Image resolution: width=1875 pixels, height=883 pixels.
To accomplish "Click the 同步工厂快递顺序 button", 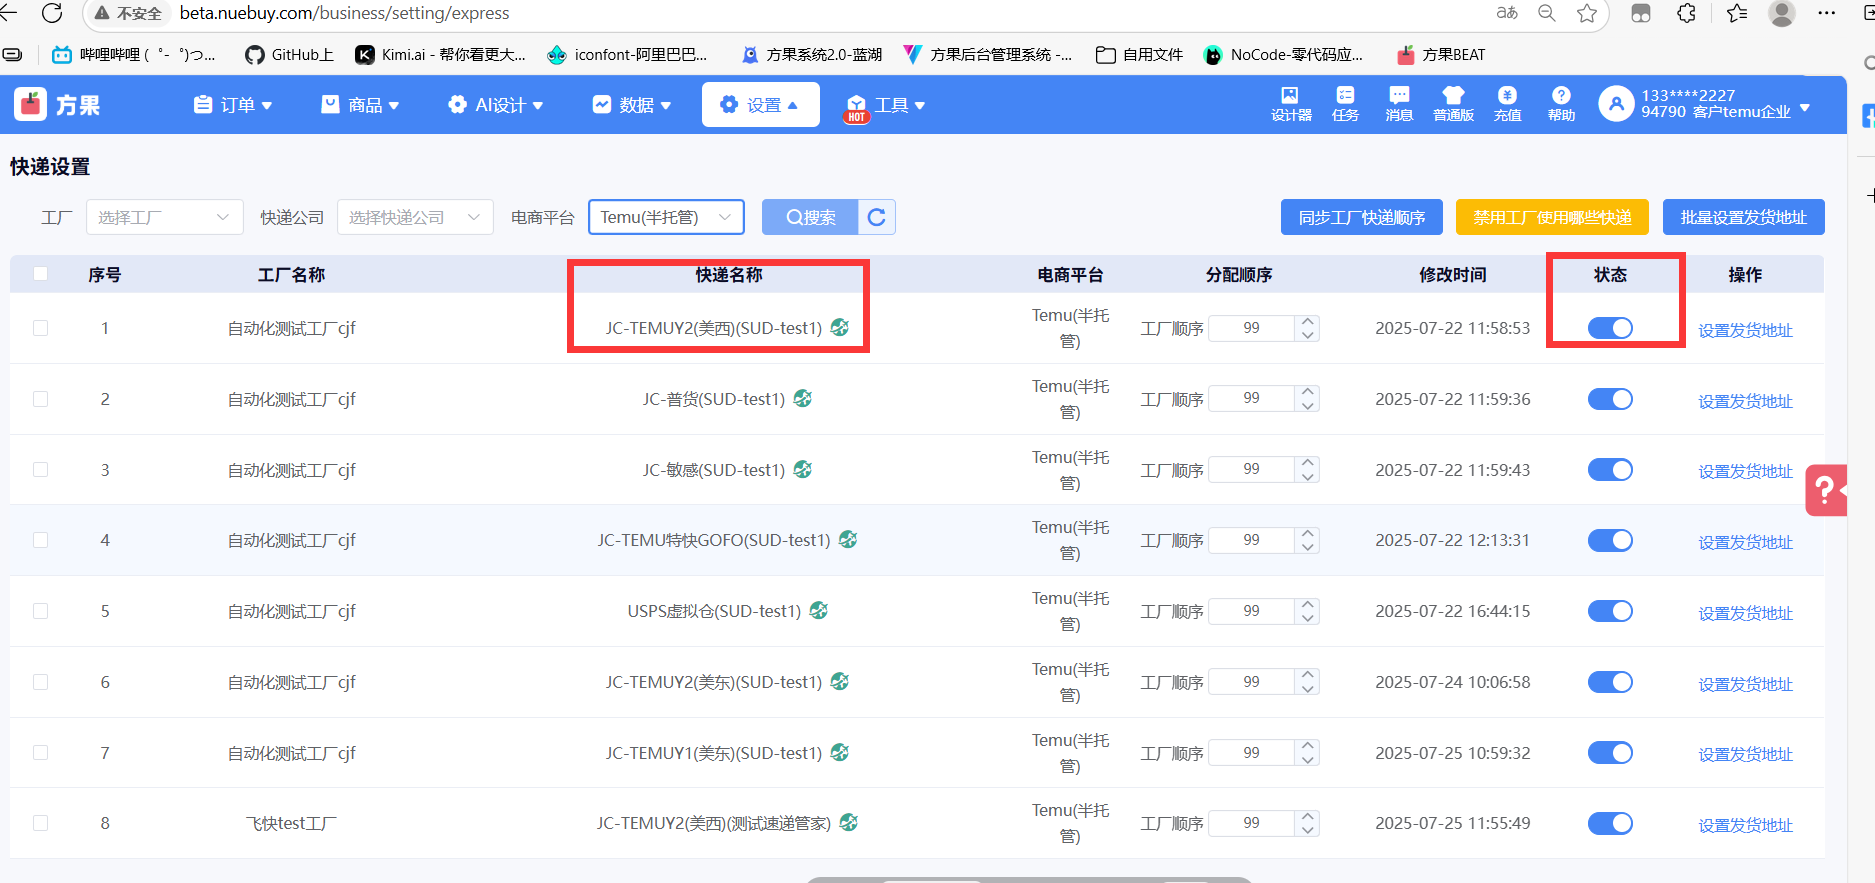I will click(1361, 217).
